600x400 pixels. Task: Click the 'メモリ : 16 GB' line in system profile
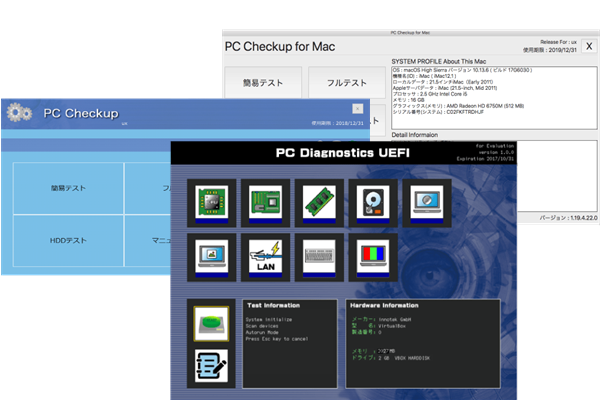coord(408,100)
